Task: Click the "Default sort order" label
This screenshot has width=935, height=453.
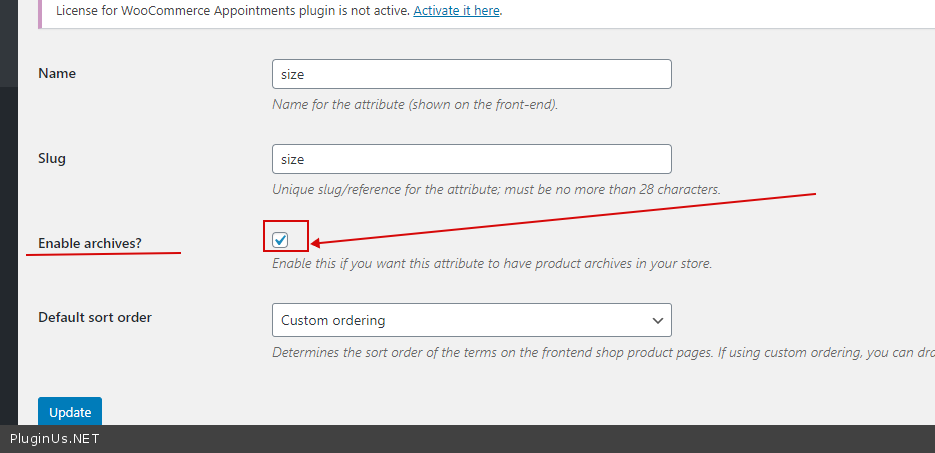Action: (x=95, y=317)
